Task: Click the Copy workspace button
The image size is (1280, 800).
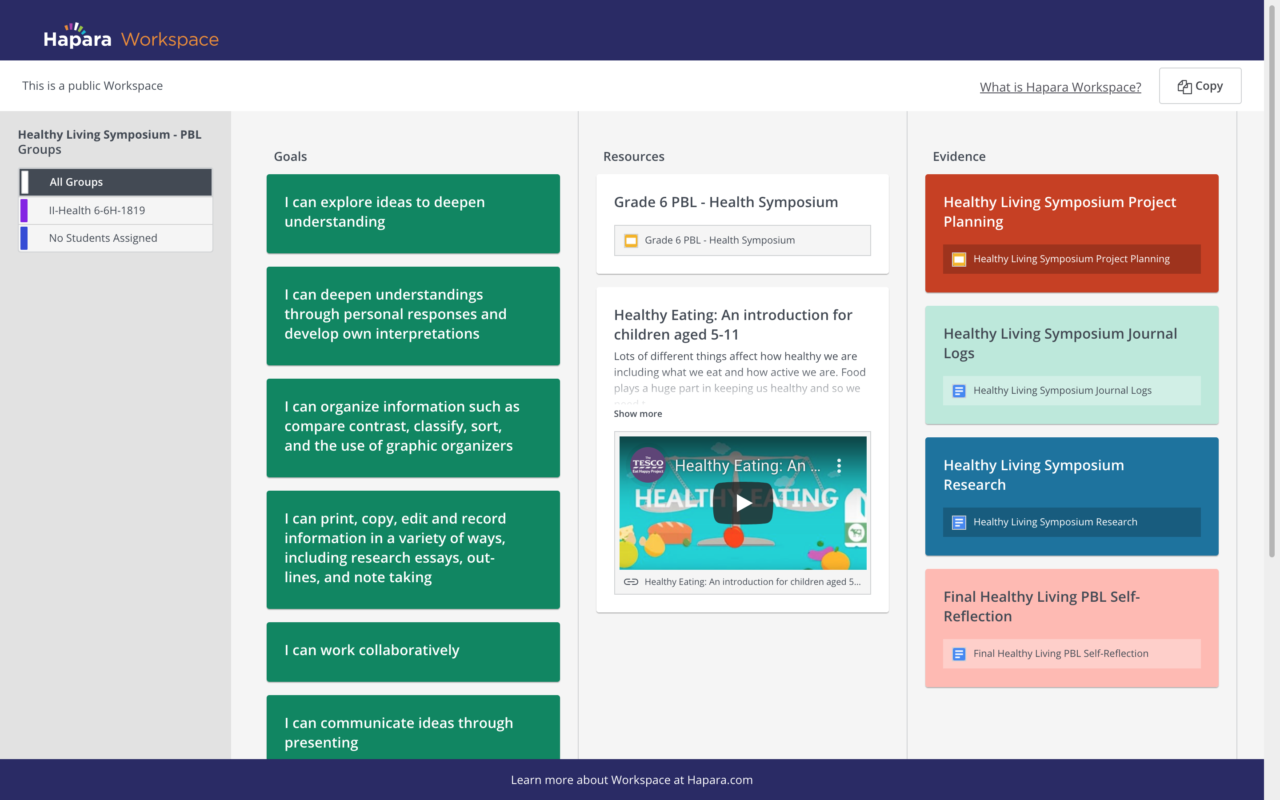Action: pyautogui.click(x=1199, y=86)
